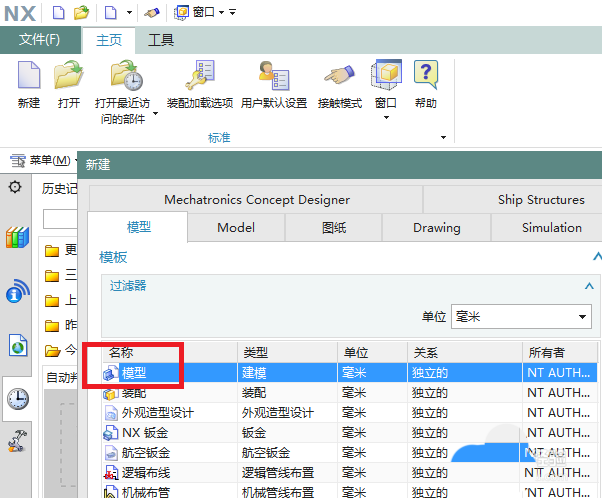The height and width of the screenshot is (498, 602).
Task: Click the 外观造型设计 template icon
Action: (111, 413)
